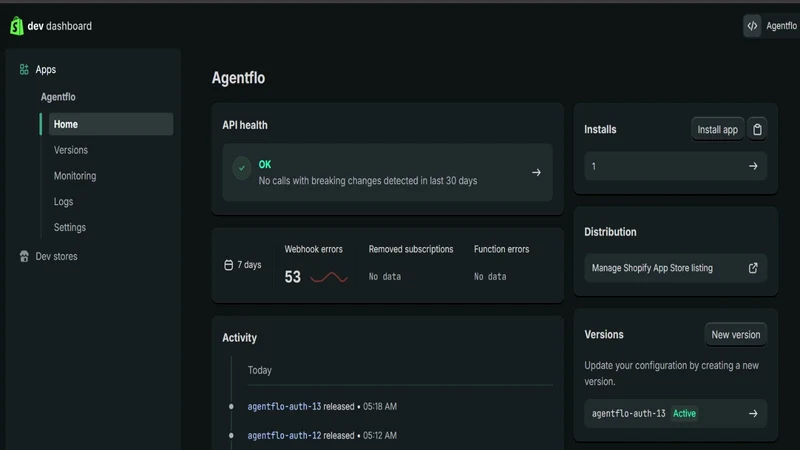Open Versions in the sidebar
Screen dimensions: 800x450
71,150
